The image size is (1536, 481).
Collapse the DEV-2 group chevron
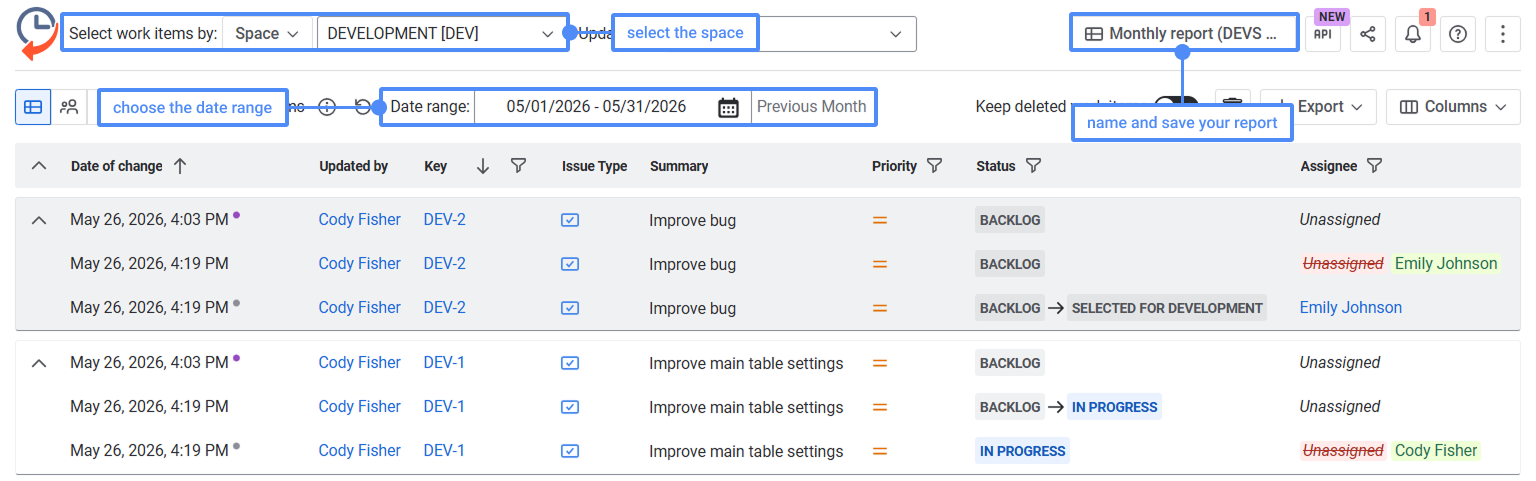coord(39,220)
